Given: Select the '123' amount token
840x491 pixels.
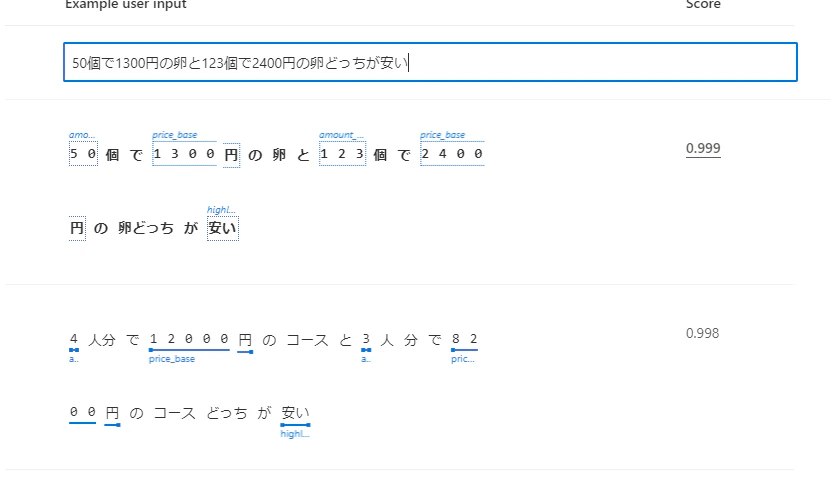Looking at the screenshot, I should [342, 154].
